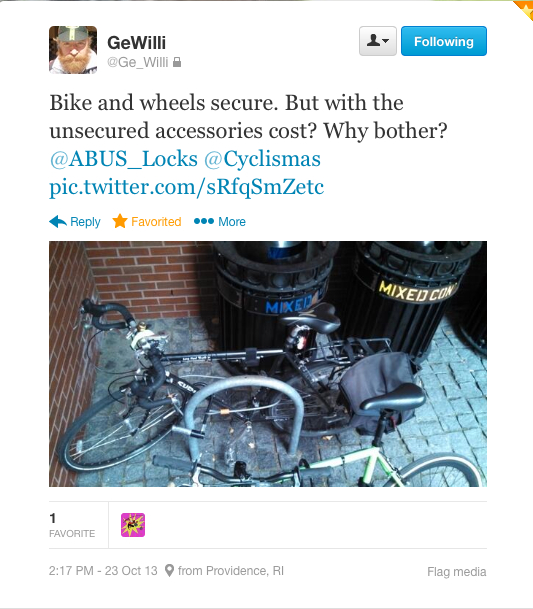Open the @Ge_Willi handle link

pyautogui.click(x=138, y=62)
